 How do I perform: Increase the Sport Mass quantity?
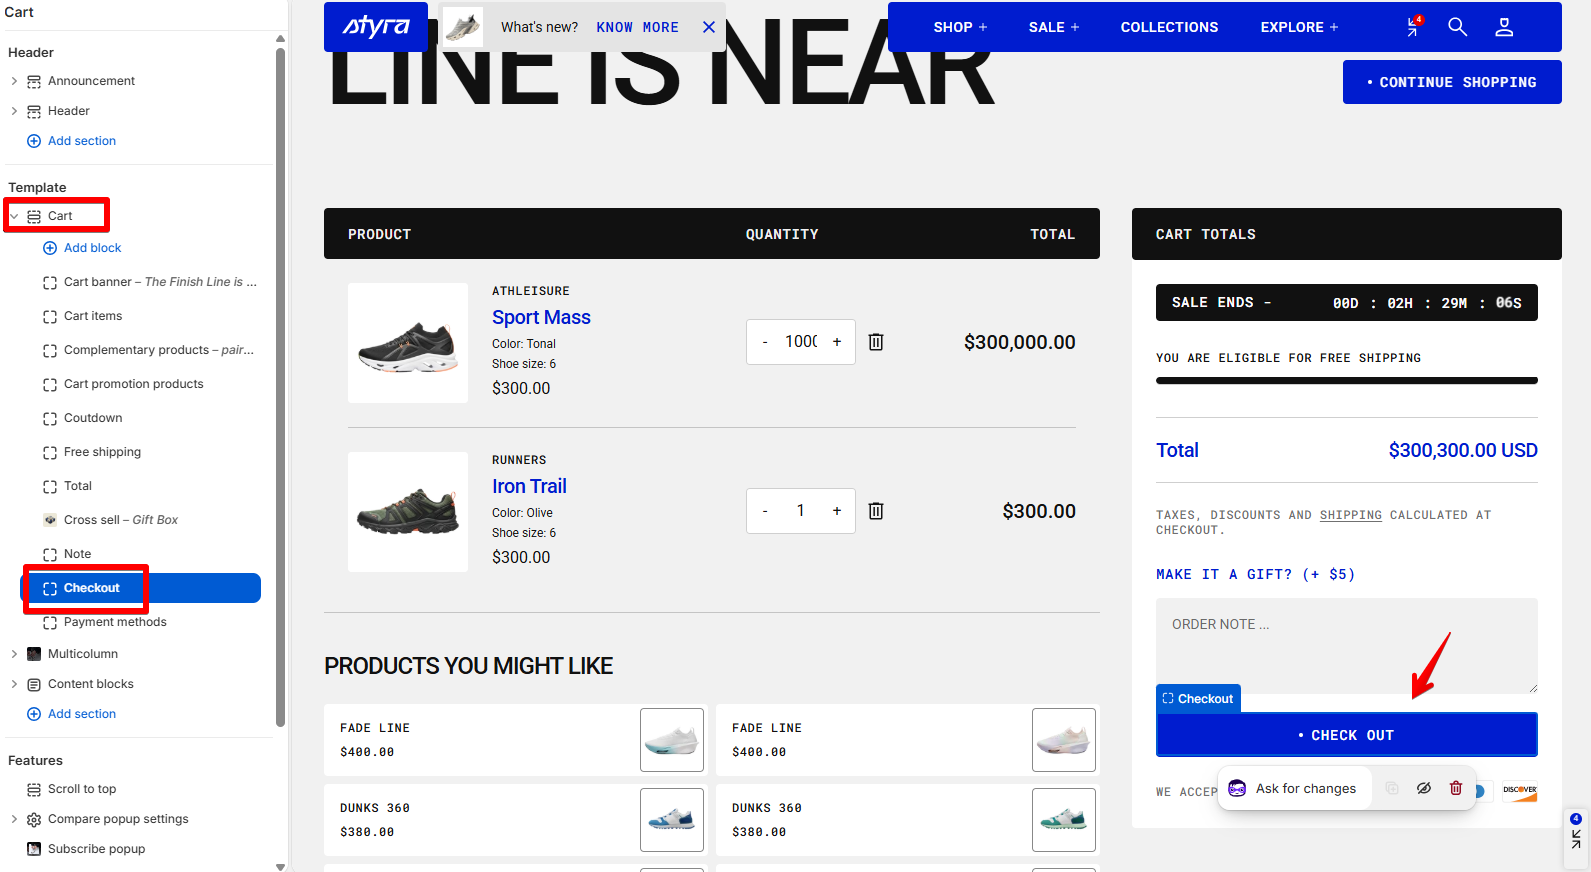(x=837, y=342)
